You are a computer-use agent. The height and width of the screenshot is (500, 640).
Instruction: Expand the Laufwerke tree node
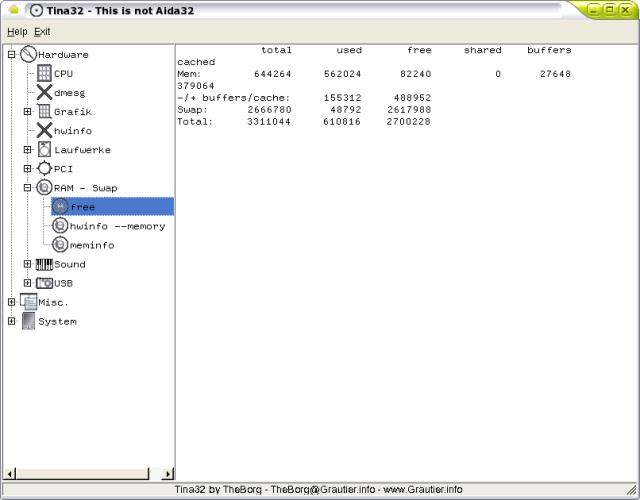[x=27, y=149]
